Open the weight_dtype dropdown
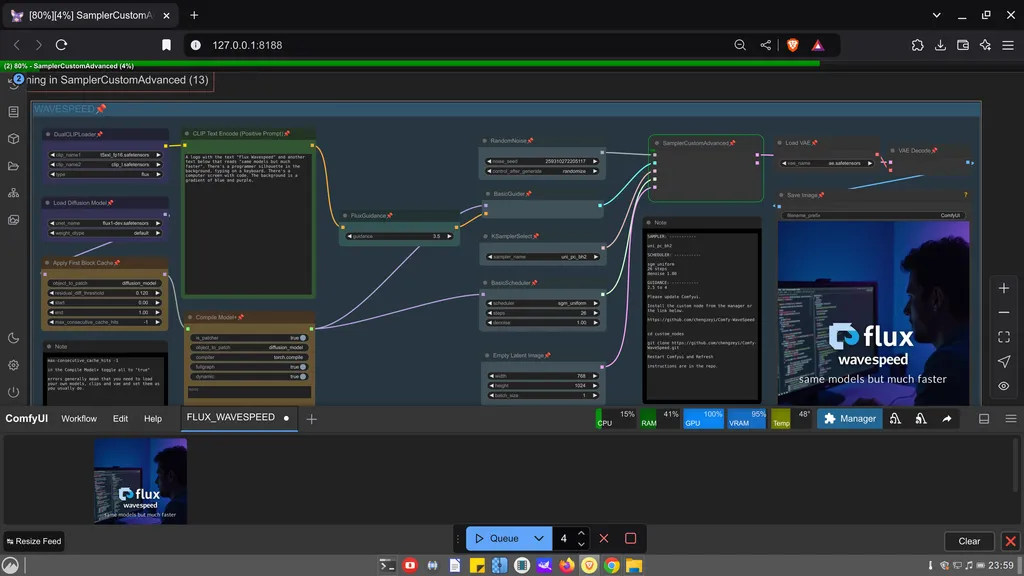This screenshot has height=576, width=1024. click(x=105, y=233)
